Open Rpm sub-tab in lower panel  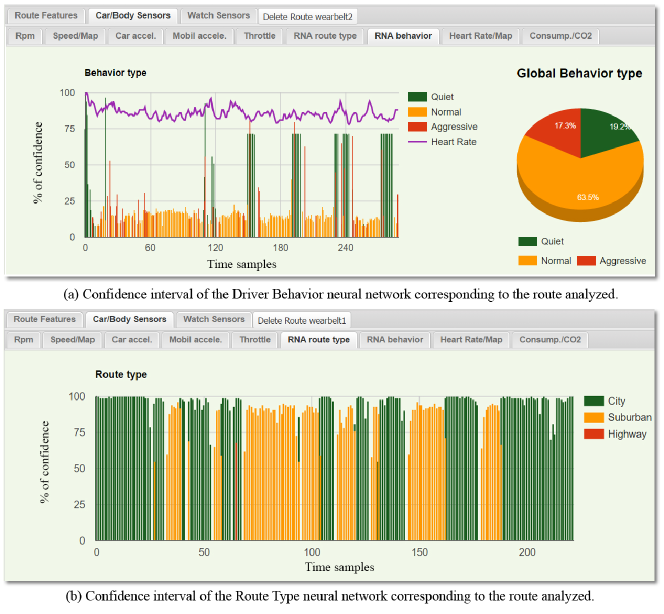point(24,340)
